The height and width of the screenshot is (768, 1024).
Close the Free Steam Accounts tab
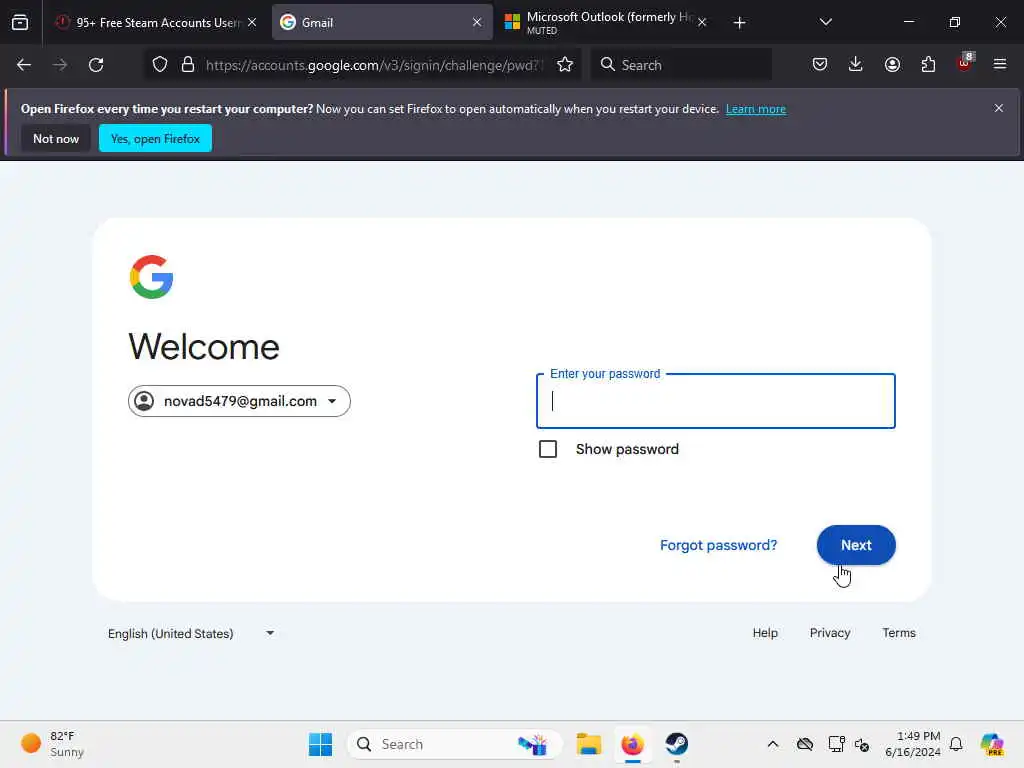[252, 22]
